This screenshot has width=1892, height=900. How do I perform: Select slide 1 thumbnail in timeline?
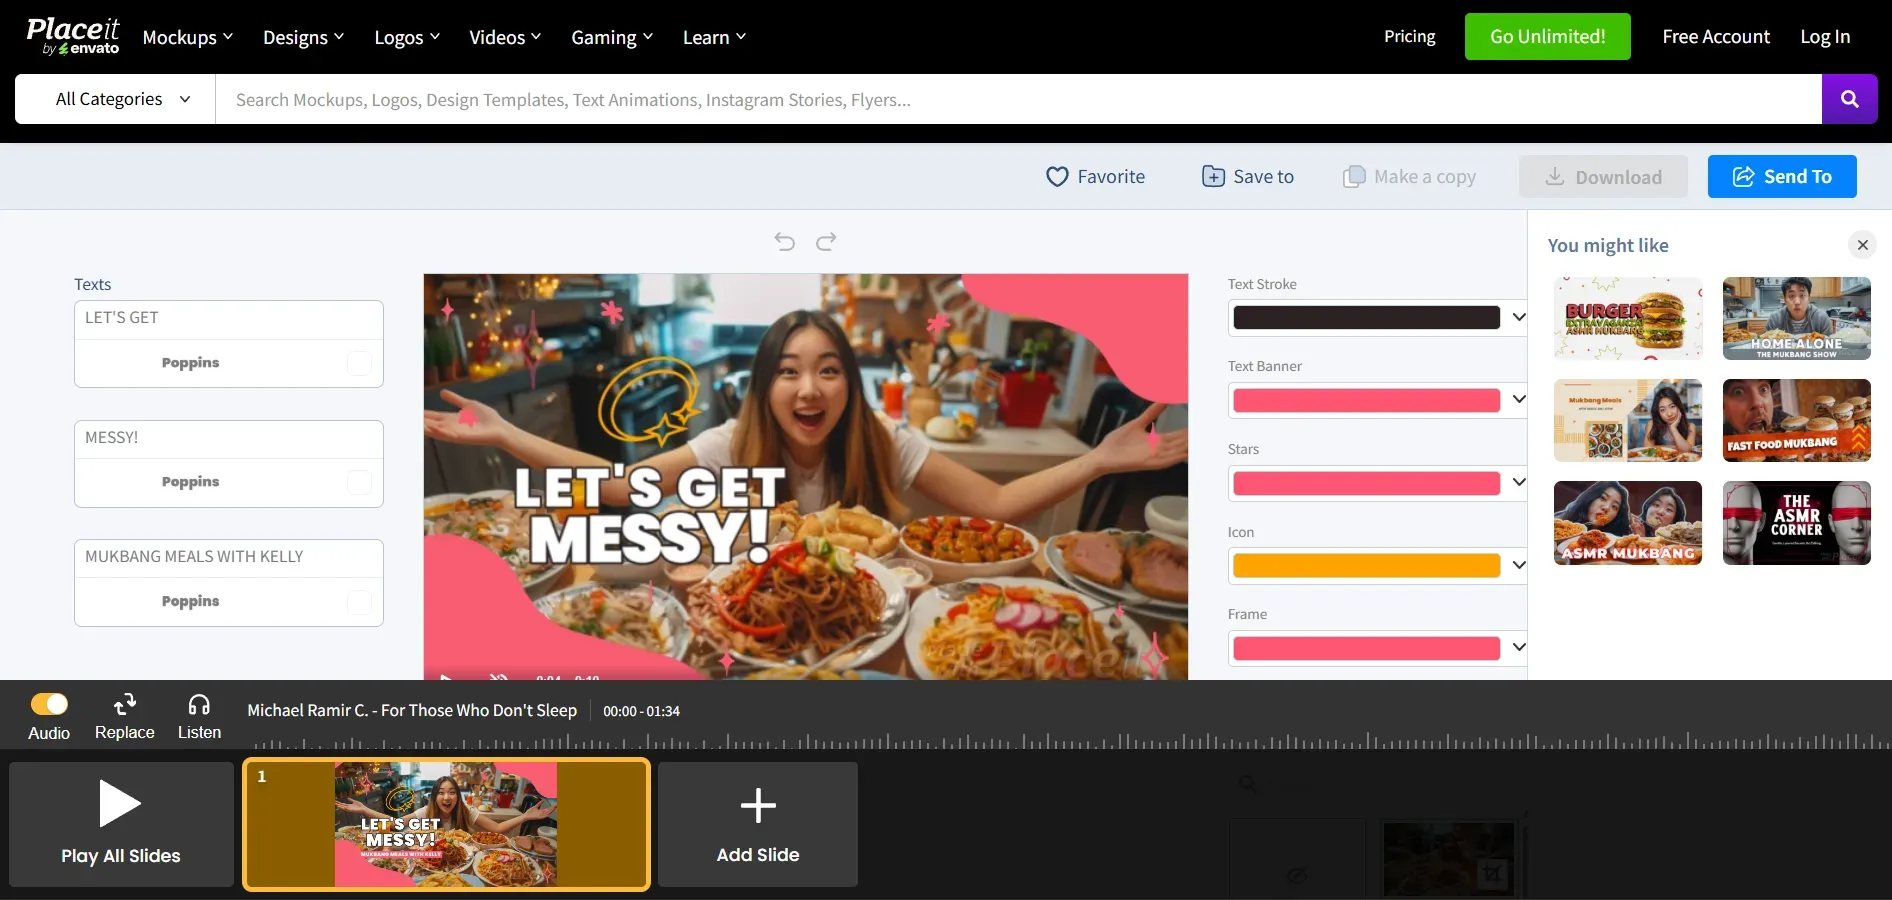click(x=446, y=824)
